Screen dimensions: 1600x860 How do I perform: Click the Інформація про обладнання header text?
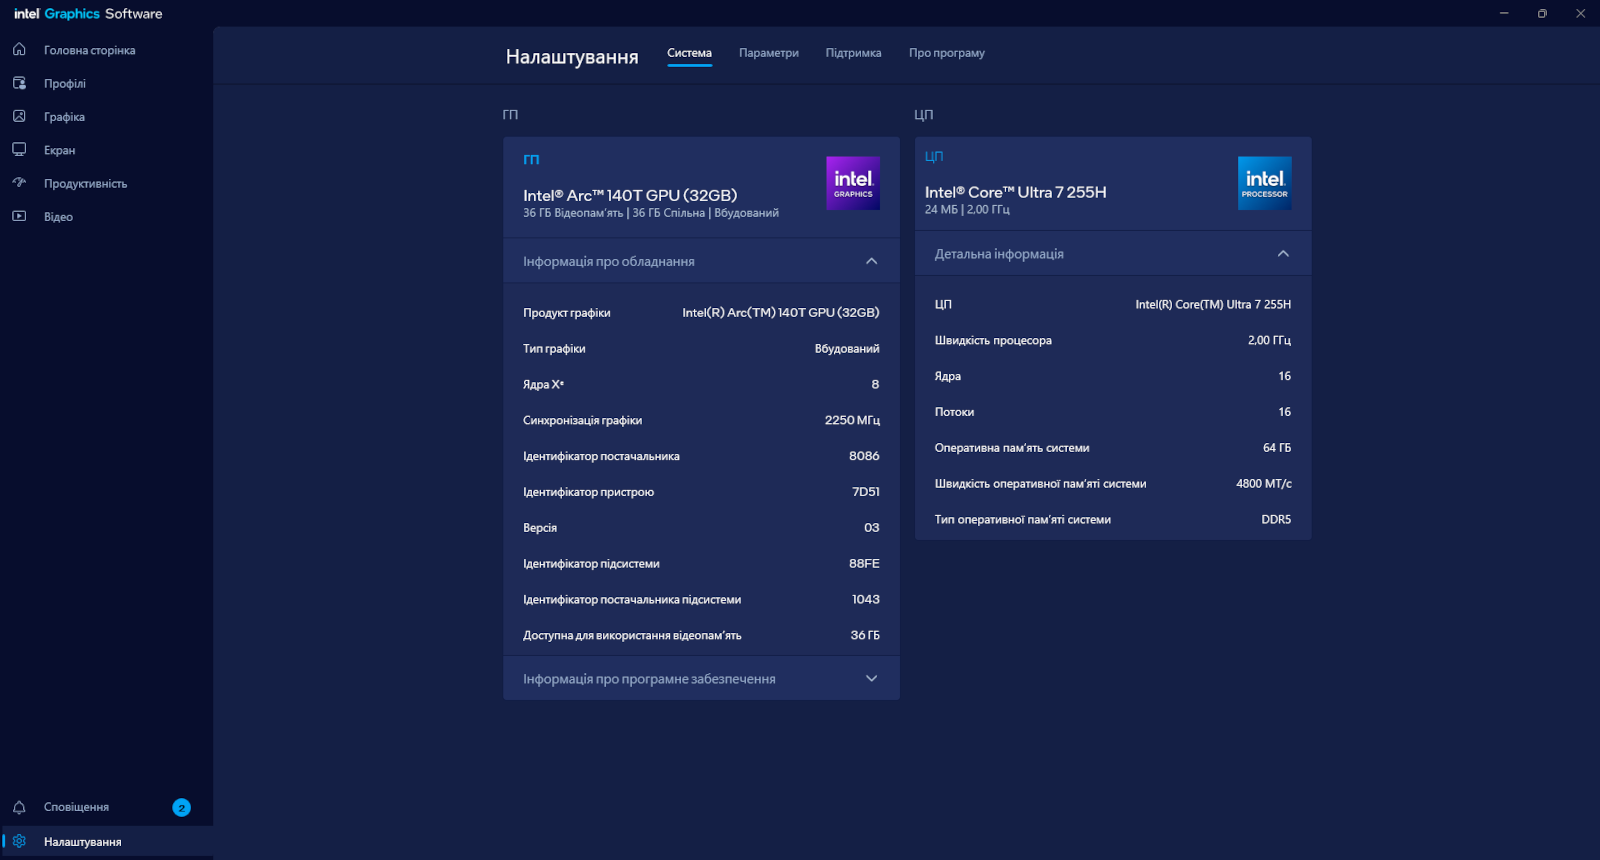click(x=609, y=261)
